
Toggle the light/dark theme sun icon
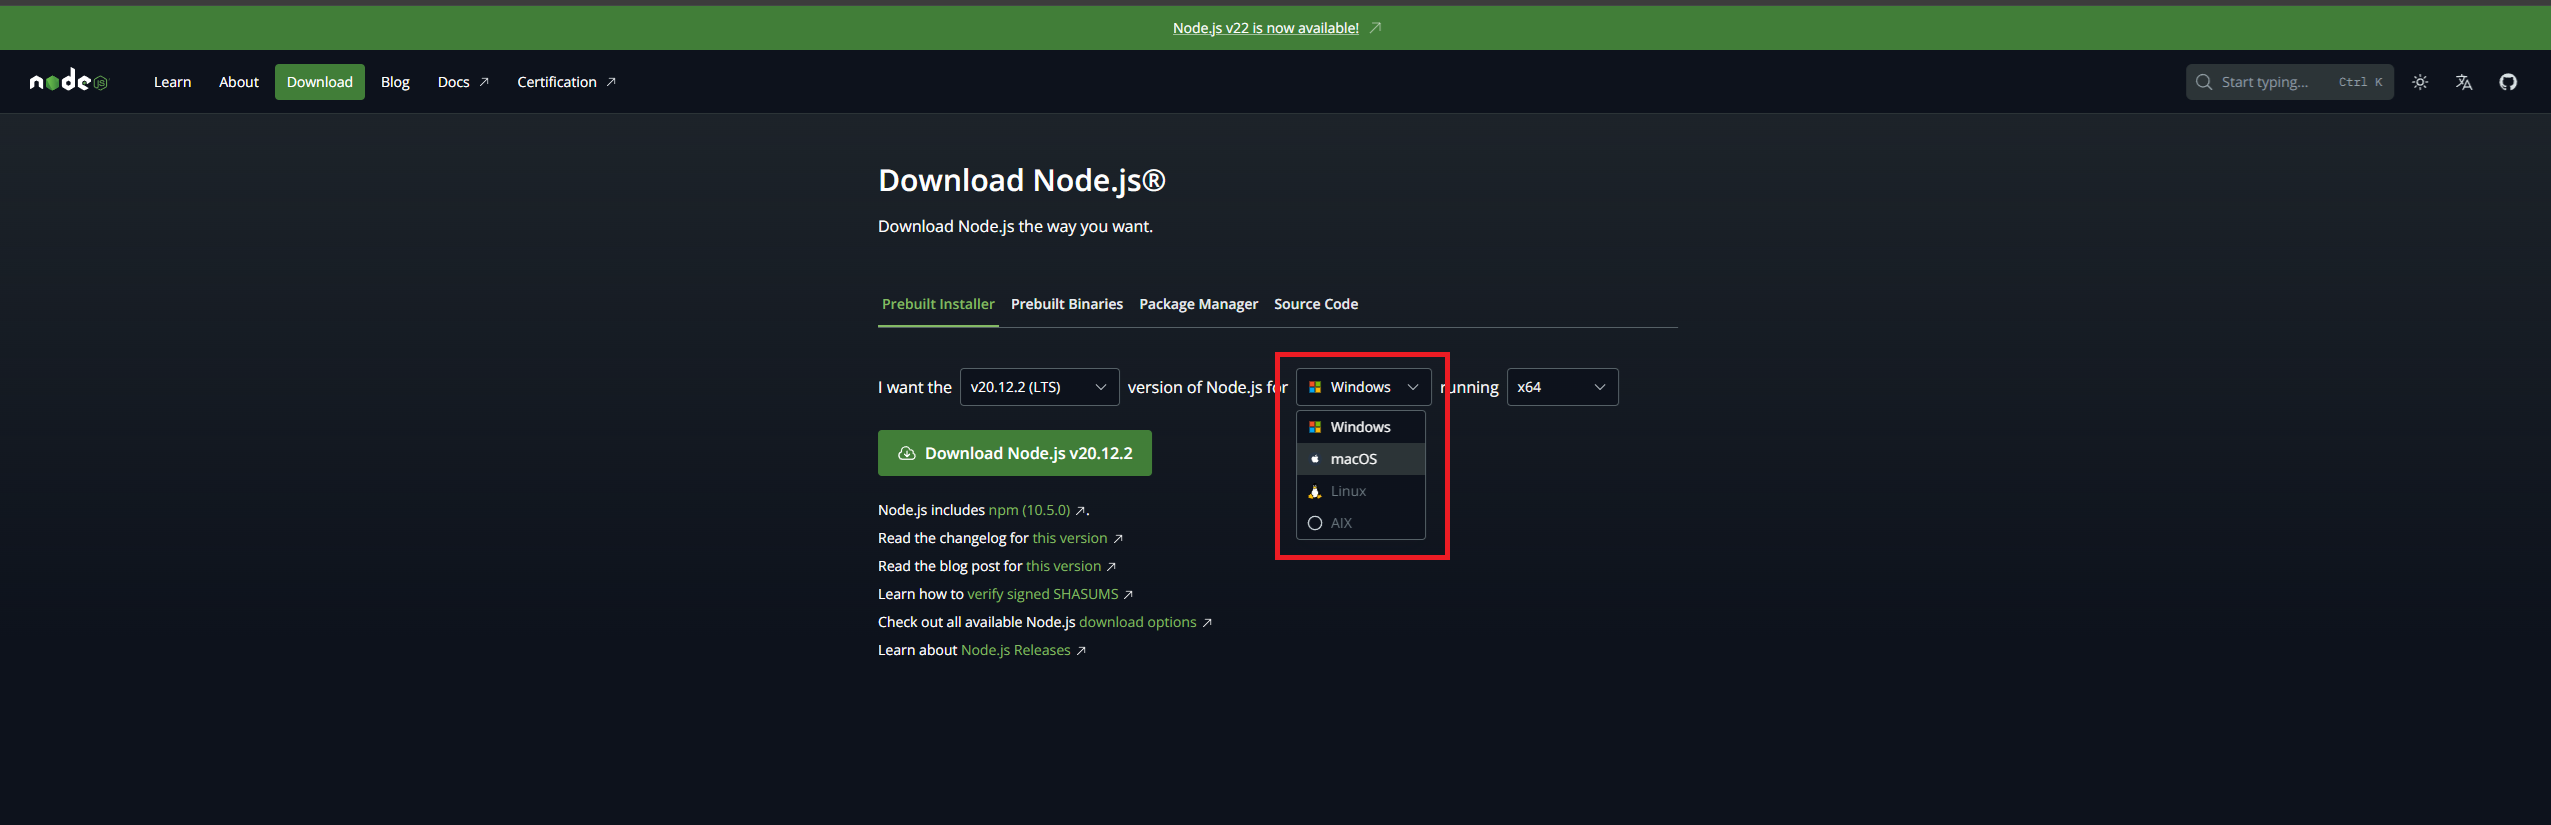pos(2420,82)
